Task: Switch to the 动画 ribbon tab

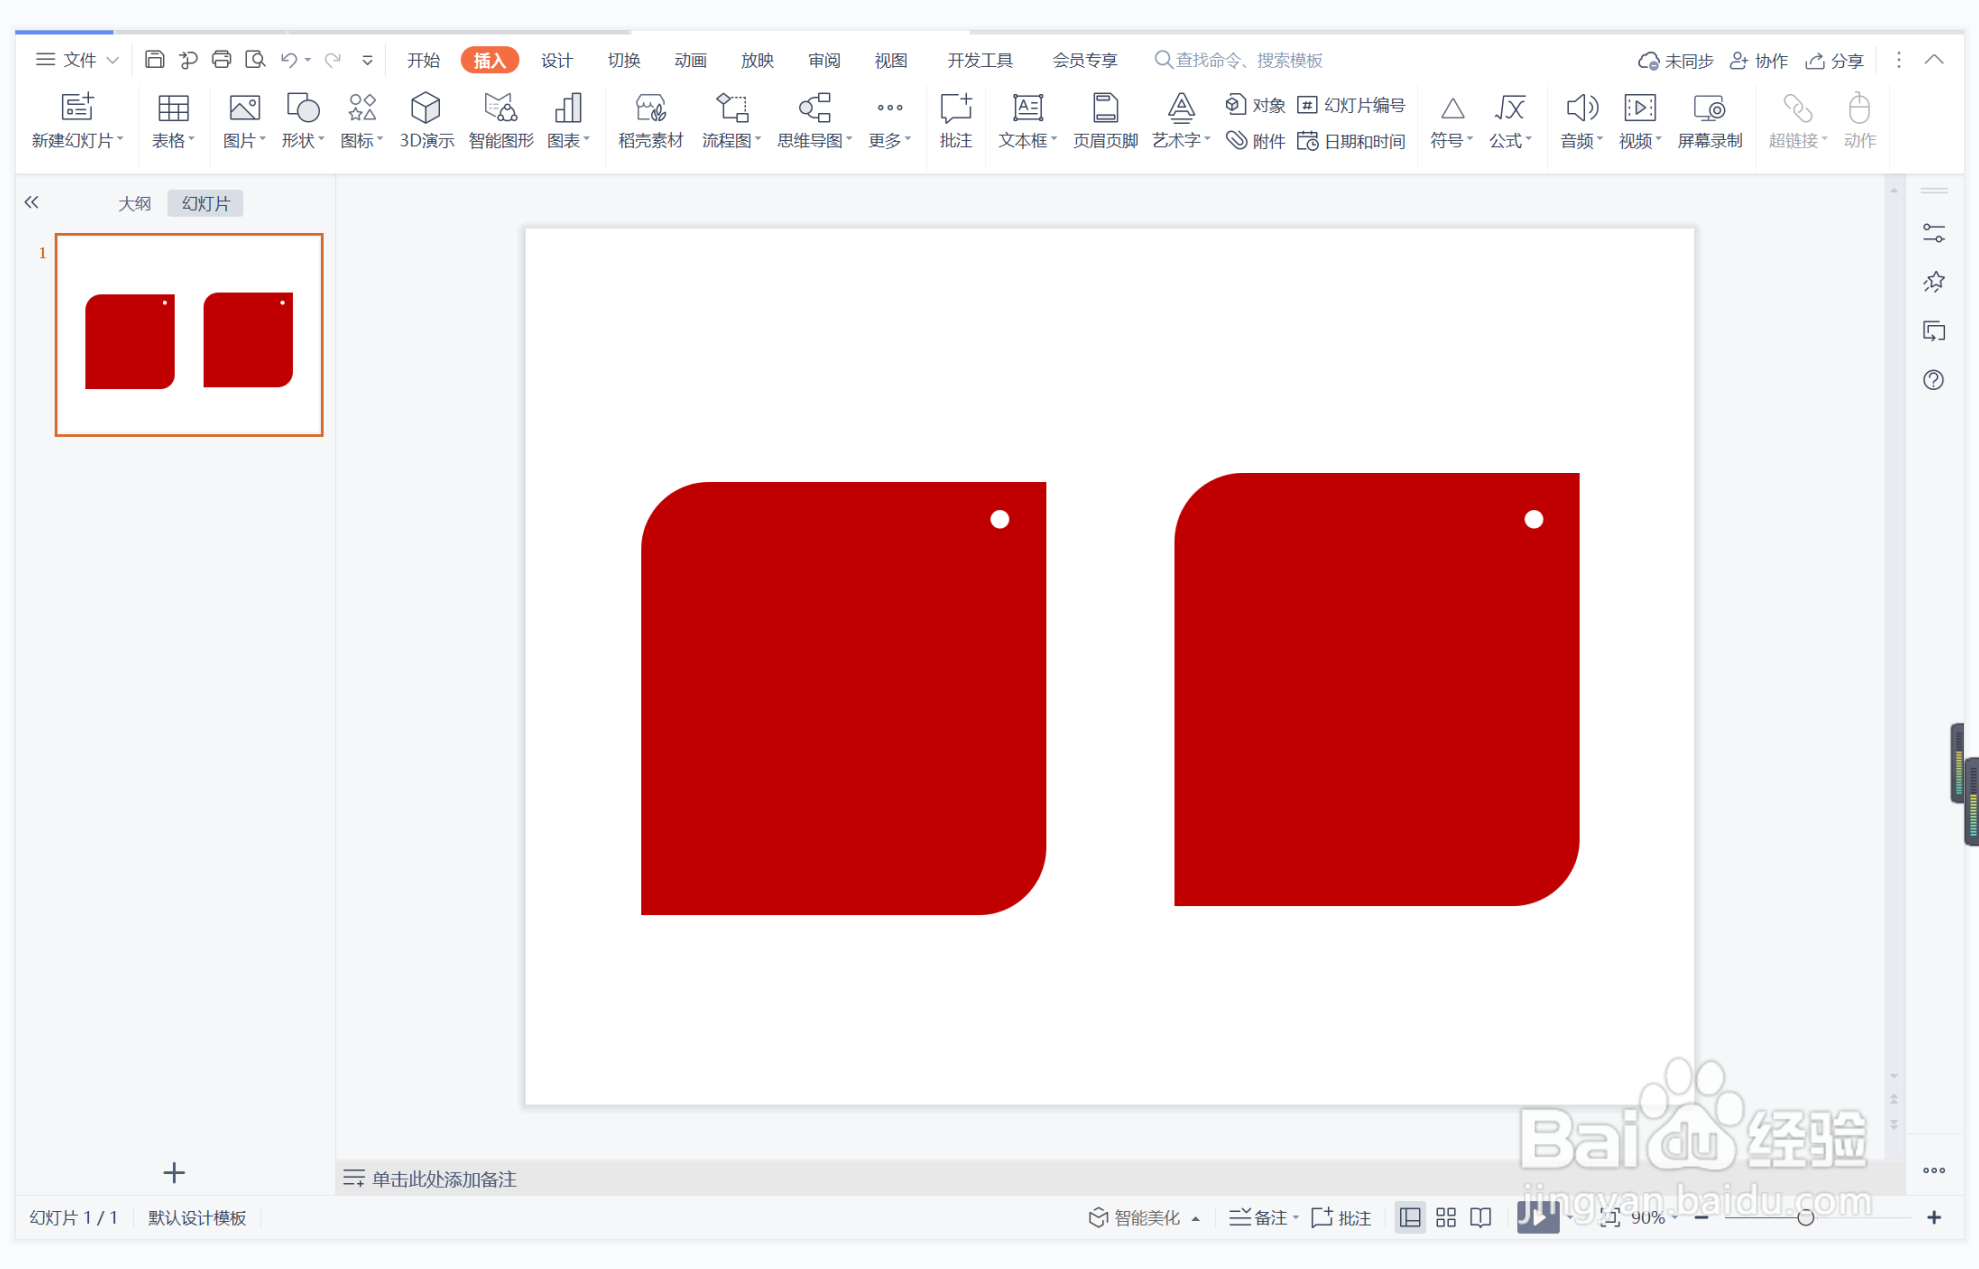Action: click(x=690, y=60)
